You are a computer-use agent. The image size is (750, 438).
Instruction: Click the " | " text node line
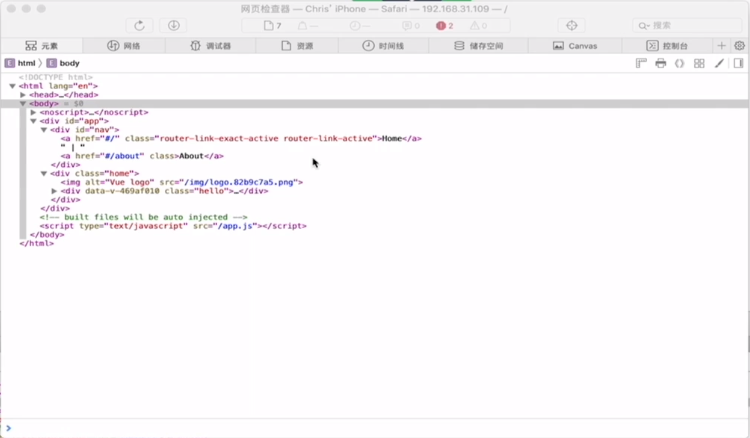pyautogui.click(x=73, y=147)
